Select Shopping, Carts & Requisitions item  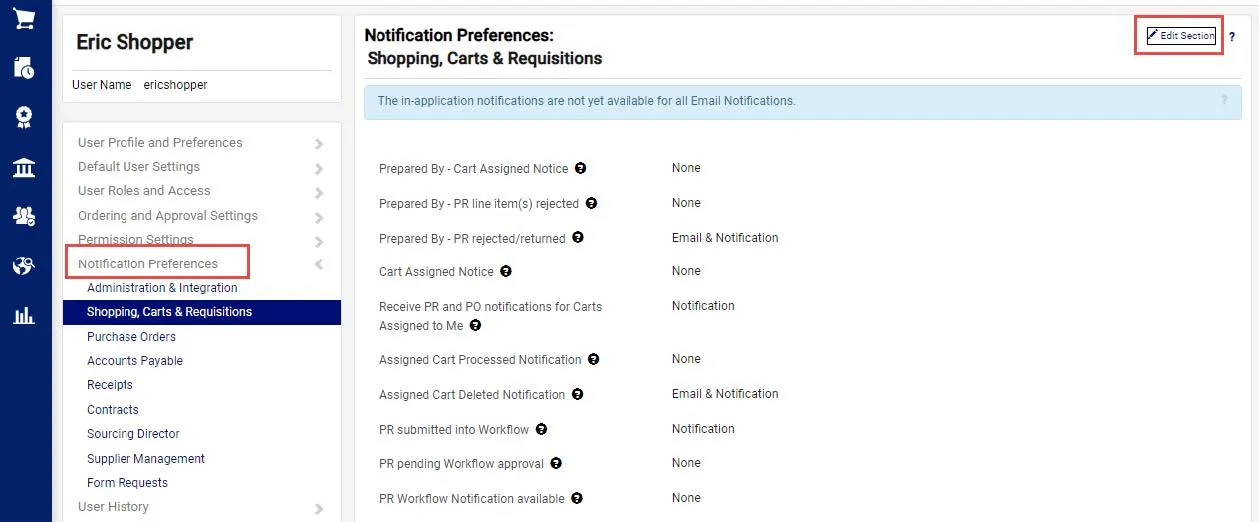click(x=201, y=312)
